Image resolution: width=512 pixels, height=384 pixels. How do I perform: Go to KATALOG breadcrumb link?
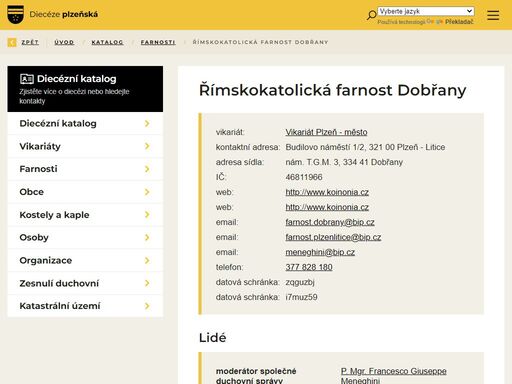pyautogui.click(x=107, y=42)
